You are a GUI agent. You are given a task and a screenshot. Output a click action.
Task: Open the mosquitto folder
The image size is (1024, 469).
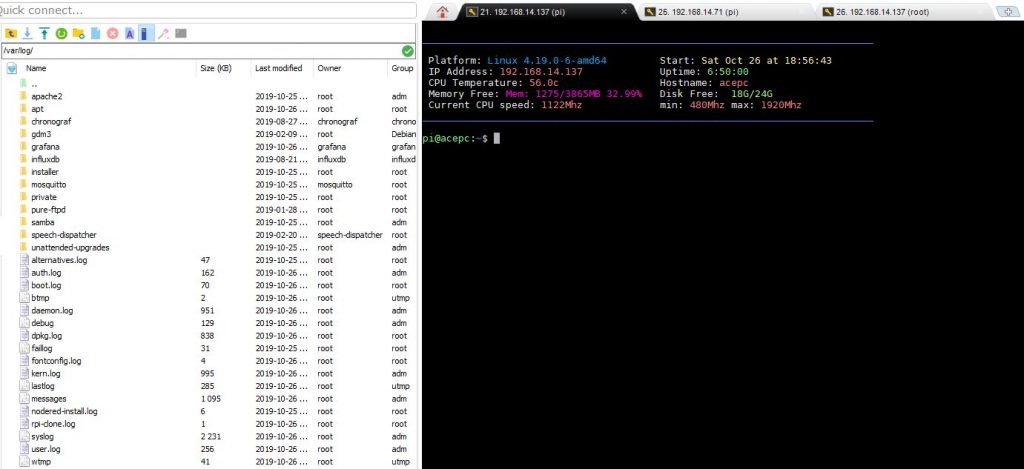51,184
